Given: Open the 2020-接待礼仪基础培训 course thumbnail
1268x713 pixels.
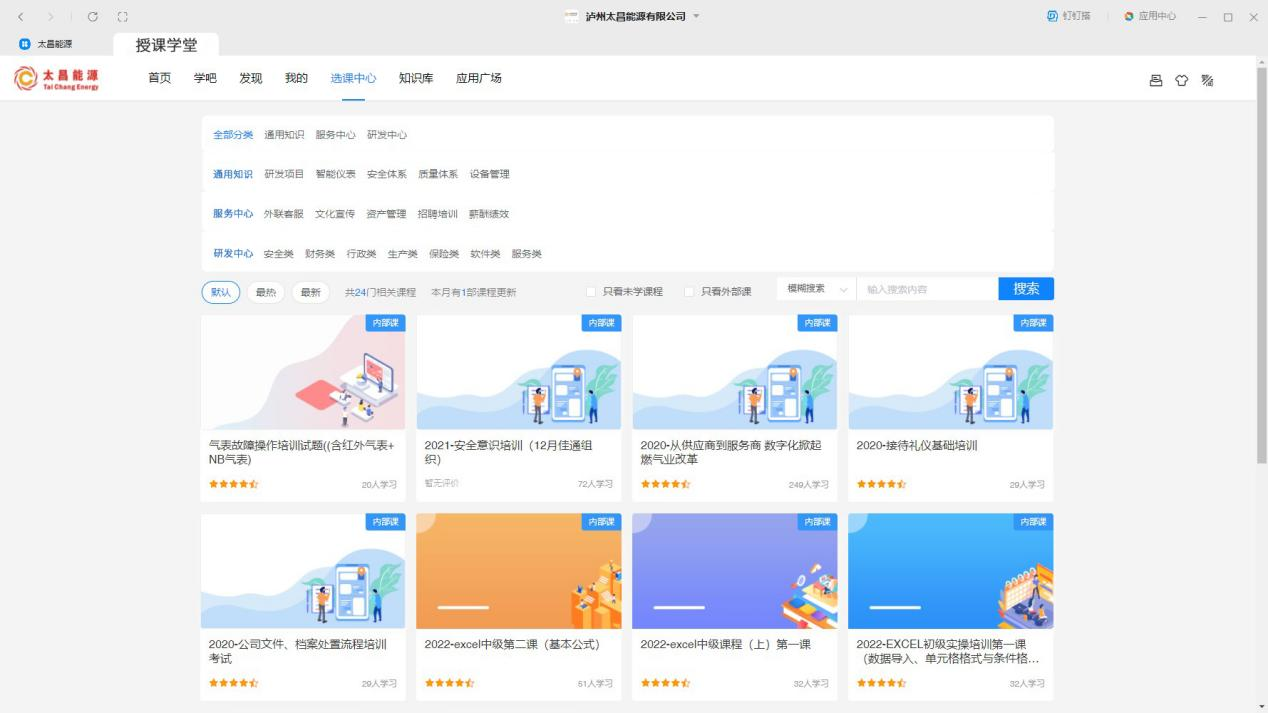Looking at the screenshot, I should [950, 373].
